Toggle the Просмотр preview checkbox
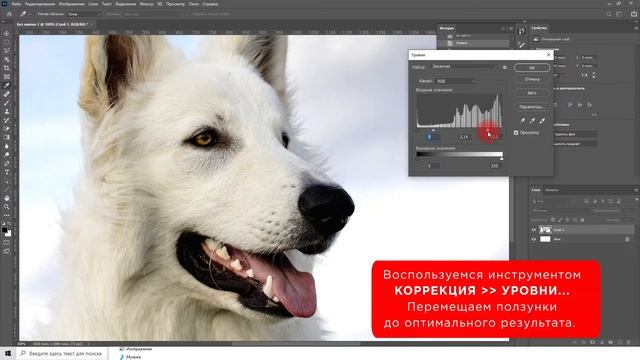 point(516,133)
